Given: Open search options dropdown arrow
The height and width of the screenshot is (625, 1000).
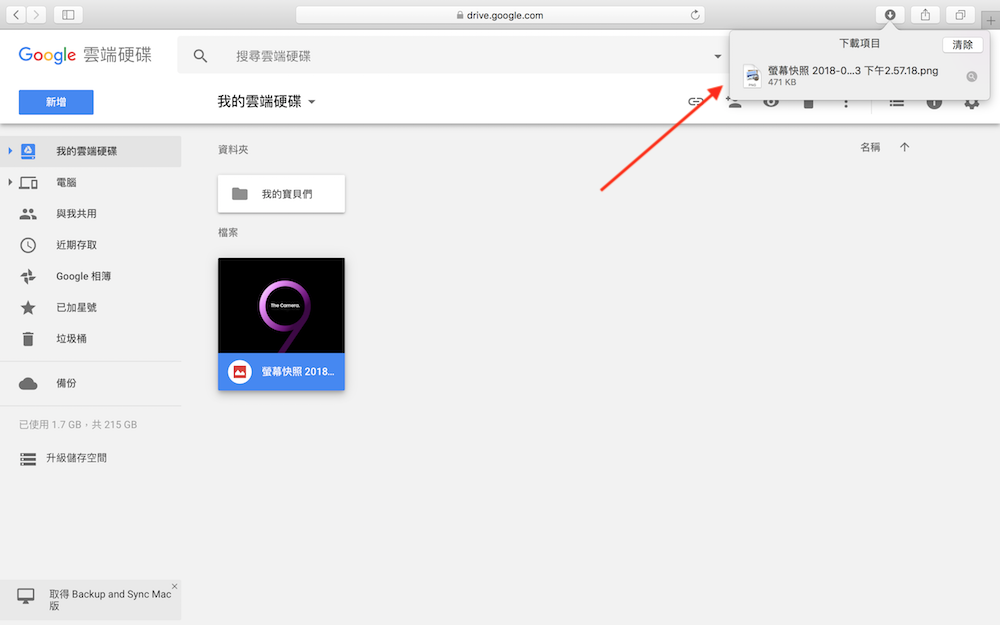Looking at the screenshot, I should click(x=717, y=56).
